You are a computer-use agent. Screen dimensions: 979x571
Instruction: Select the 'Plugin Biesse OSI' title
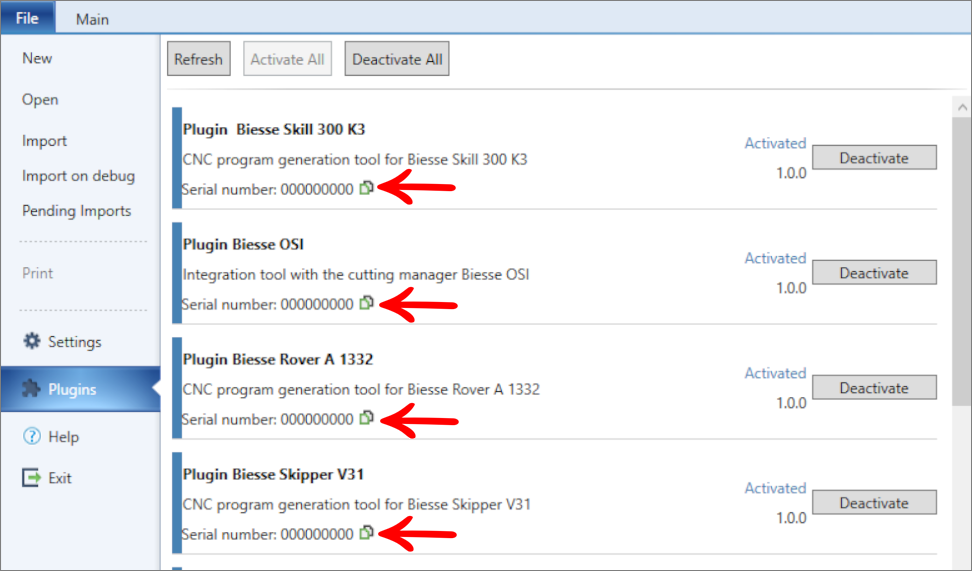(x=243, y=244)
